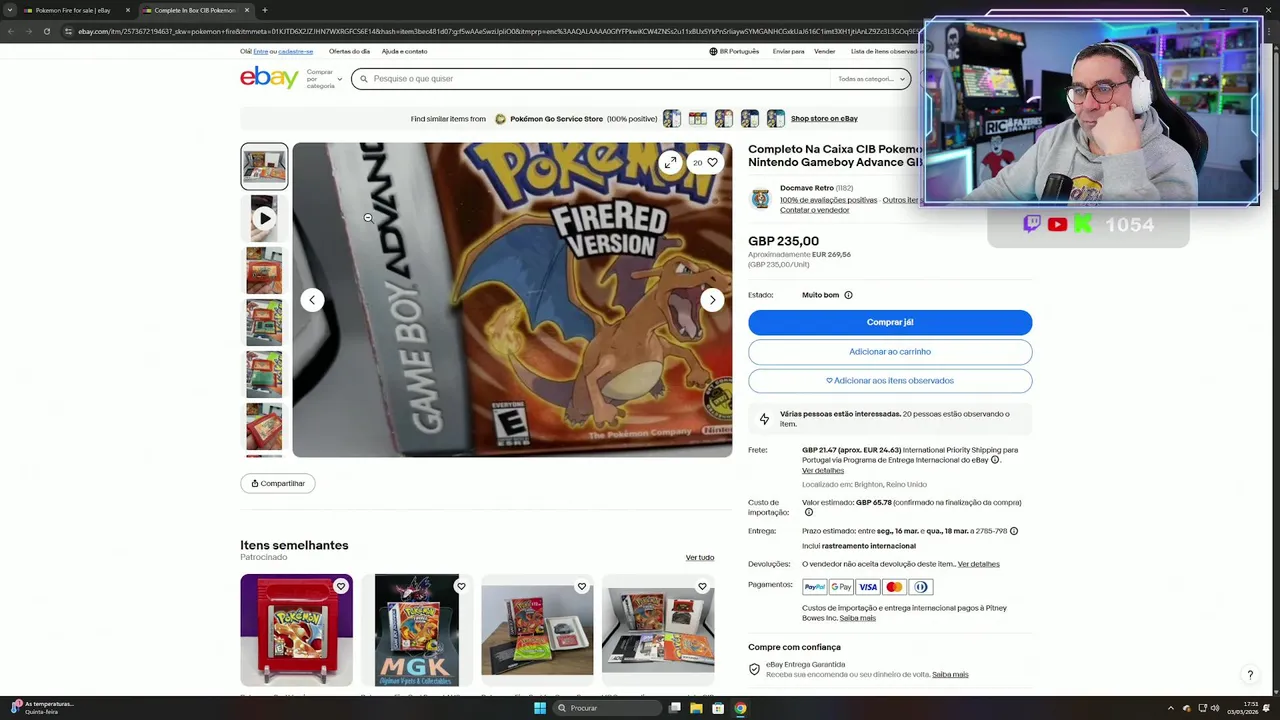The height and width of the screenshot is (720, 1280).
Task: Click the eBay logo
Action: 269,78
